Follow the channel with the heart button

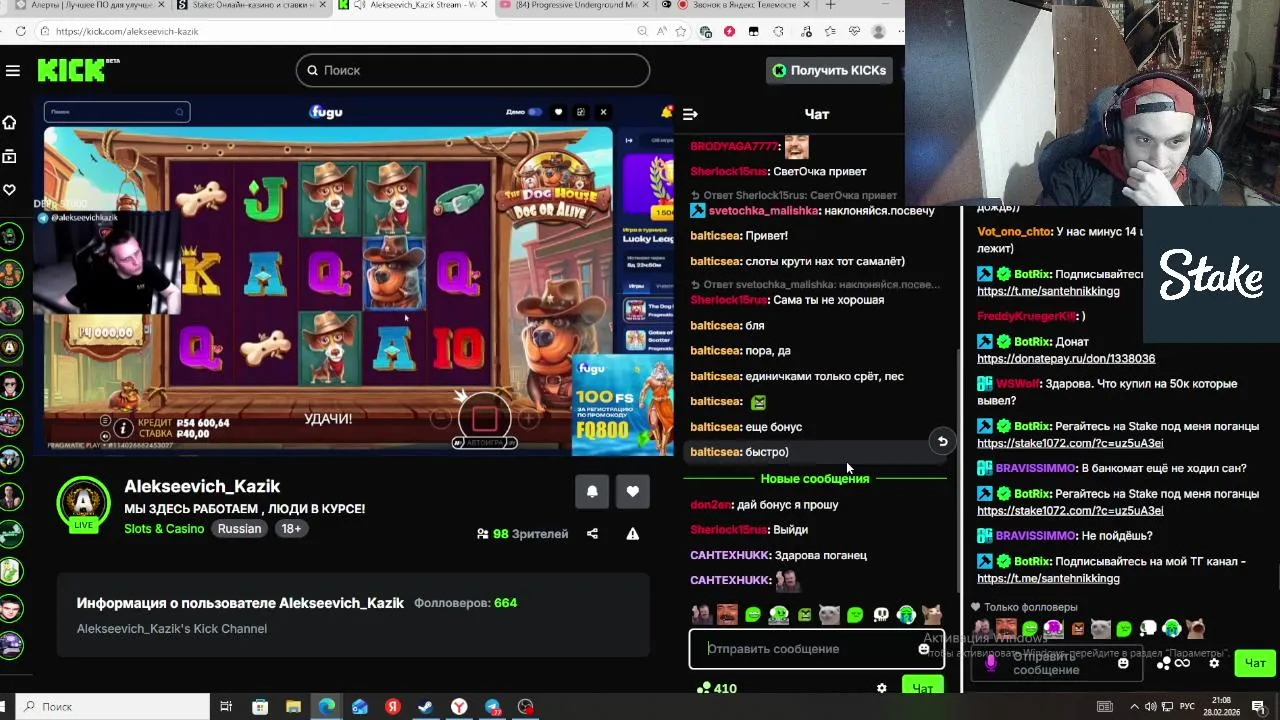pyautogui.click(x=633, y=491)
